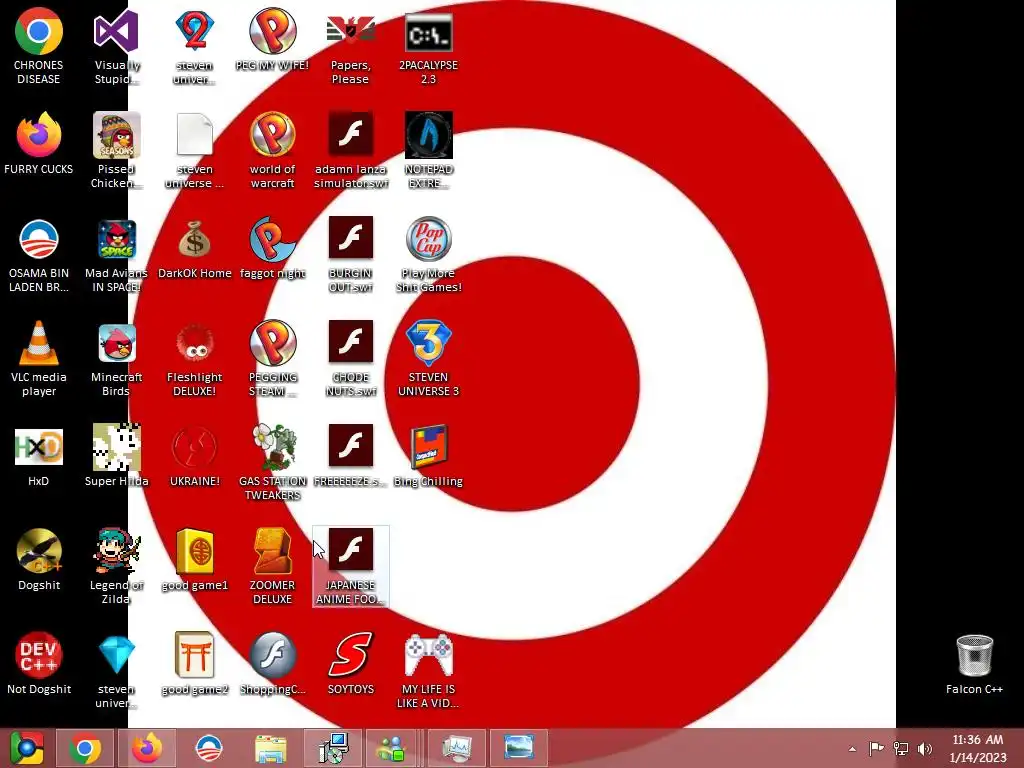The height and width of the screenshot is (768, 1024).
Task: Select the DarkOK Home money bag icon
Action: 195,249
